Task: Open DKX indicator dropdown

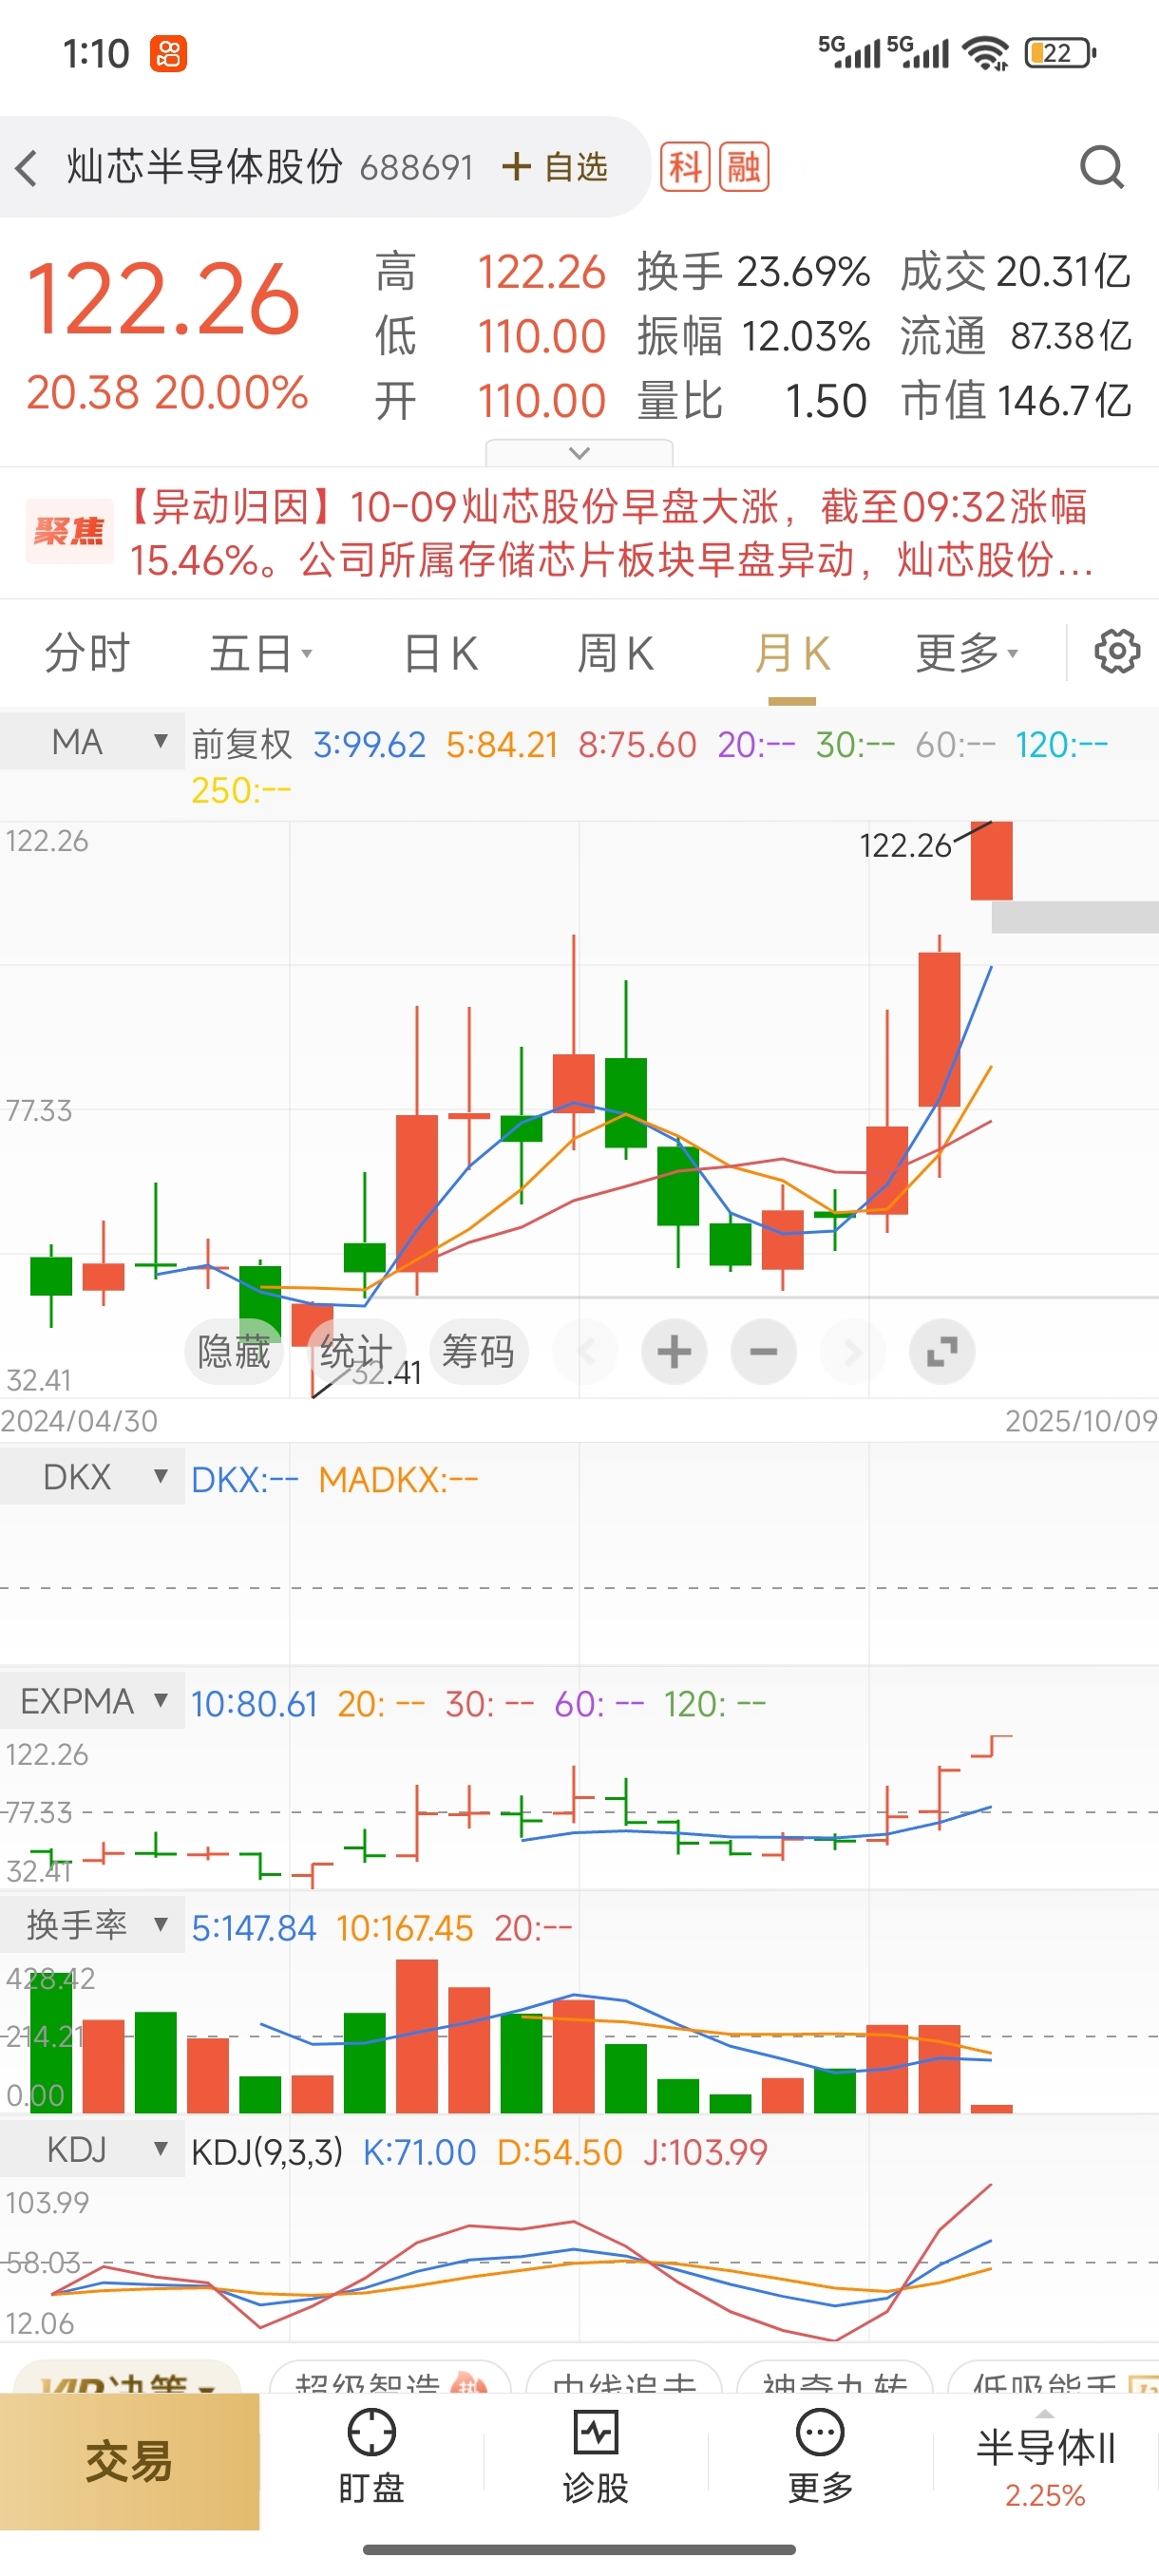Action: click(x=92, y=1476)
